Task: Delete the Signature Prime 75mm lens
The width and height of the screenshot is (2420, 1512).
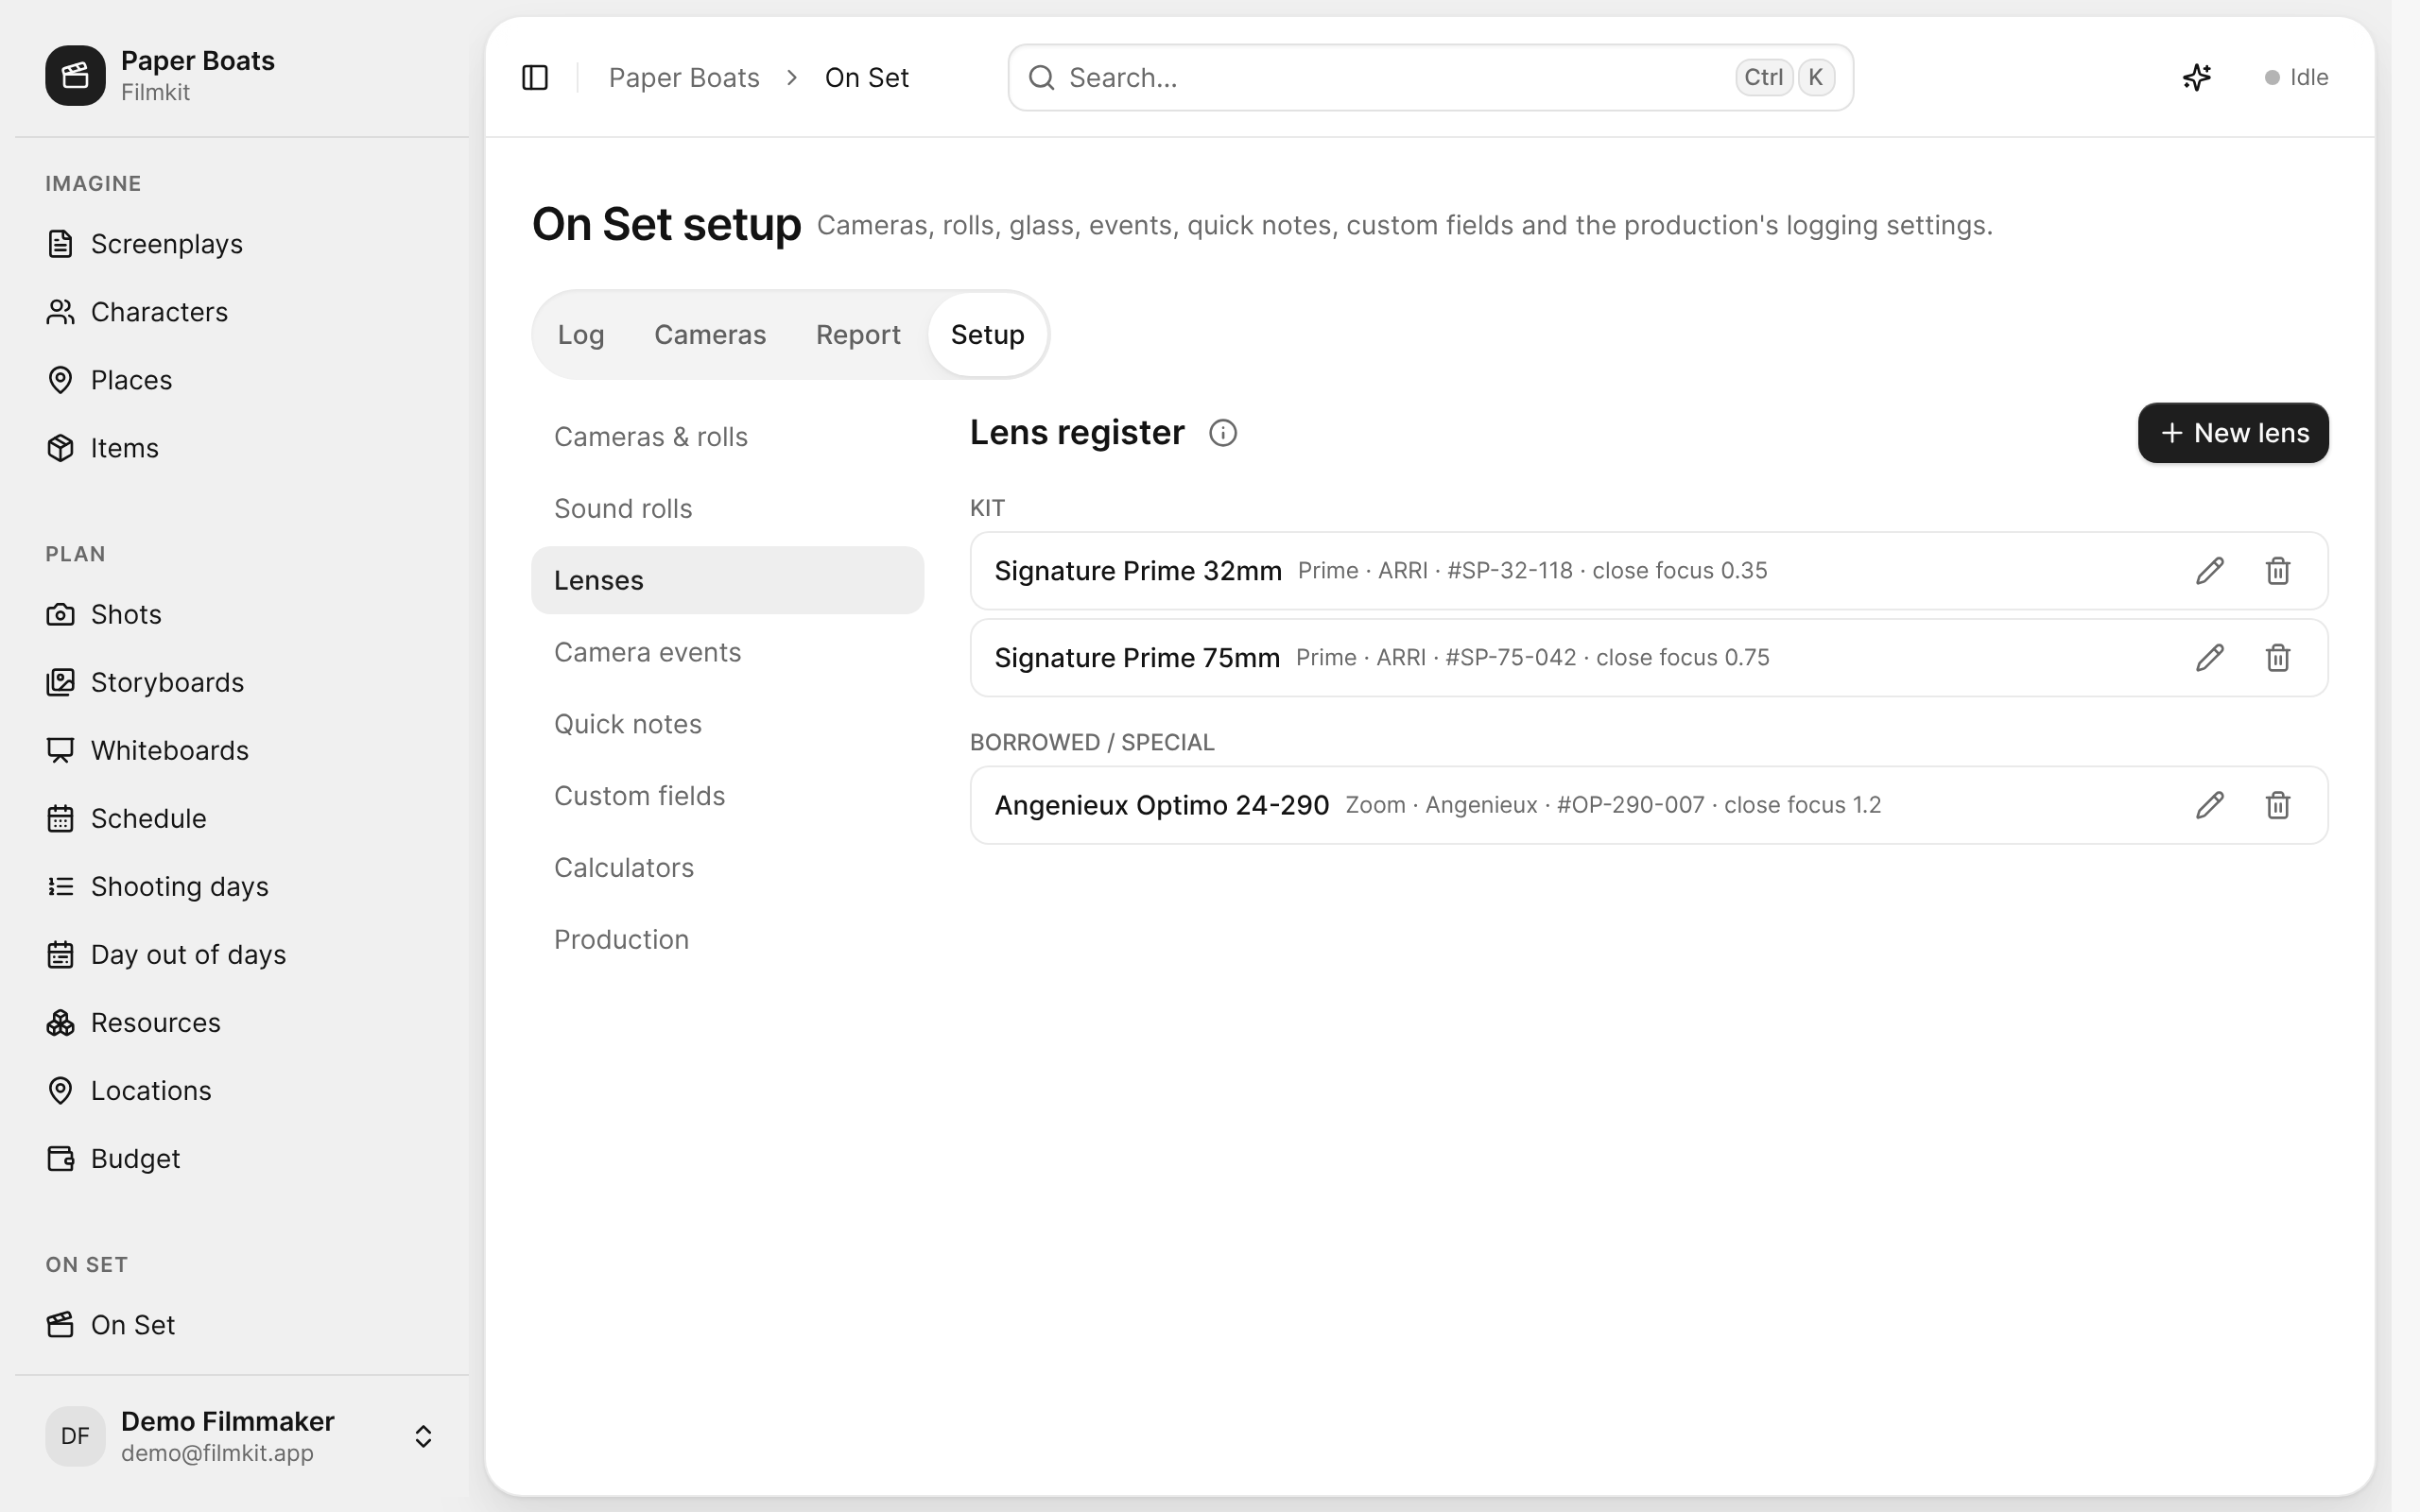Action: click(x=2278, y=658)
